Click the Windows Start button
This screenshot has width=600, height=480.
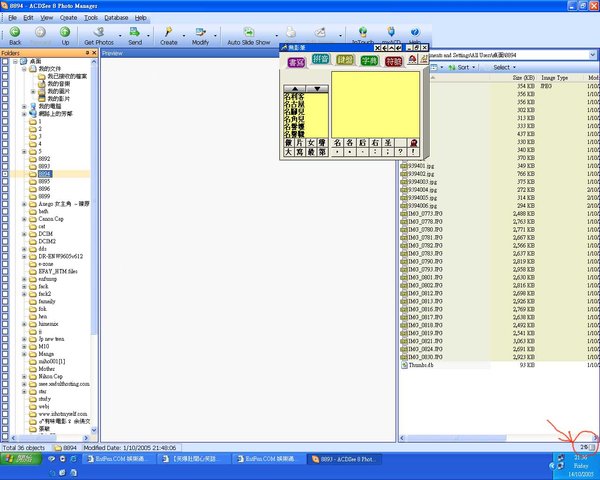coord(21,459)
